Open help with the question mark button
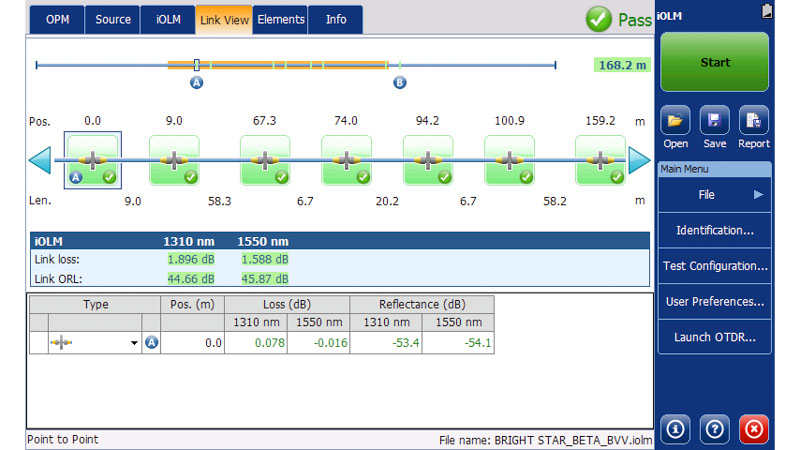The height and width of the screenshot is (450, 800). tap(714, 429)
